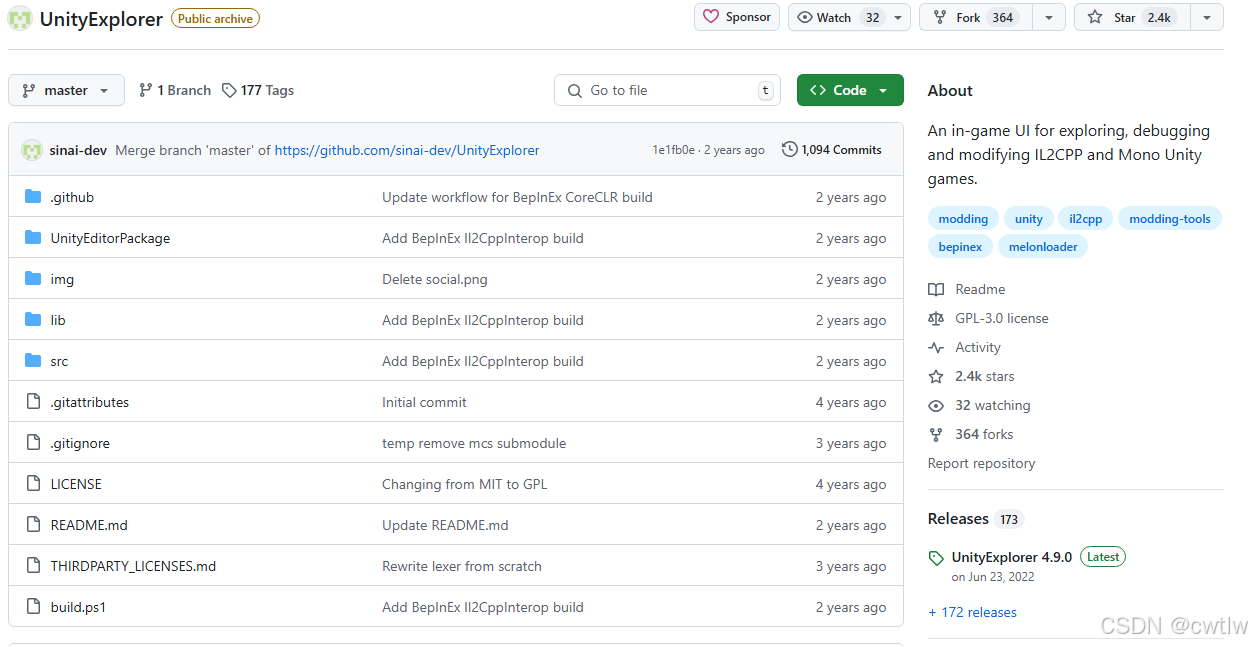
Task: Click the build.ps1 file icon
Action: pyautogui.click(x=33, y=607)
